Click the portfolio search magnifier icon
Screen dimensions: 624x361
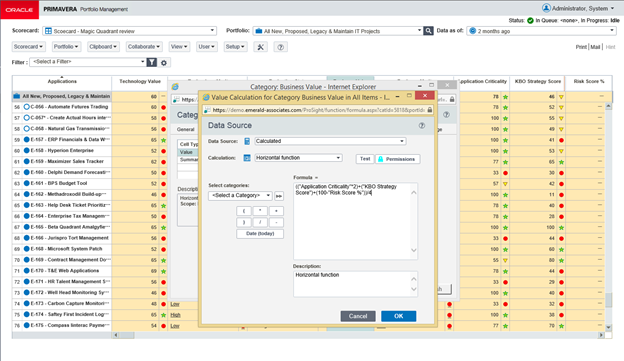(428, 31)
